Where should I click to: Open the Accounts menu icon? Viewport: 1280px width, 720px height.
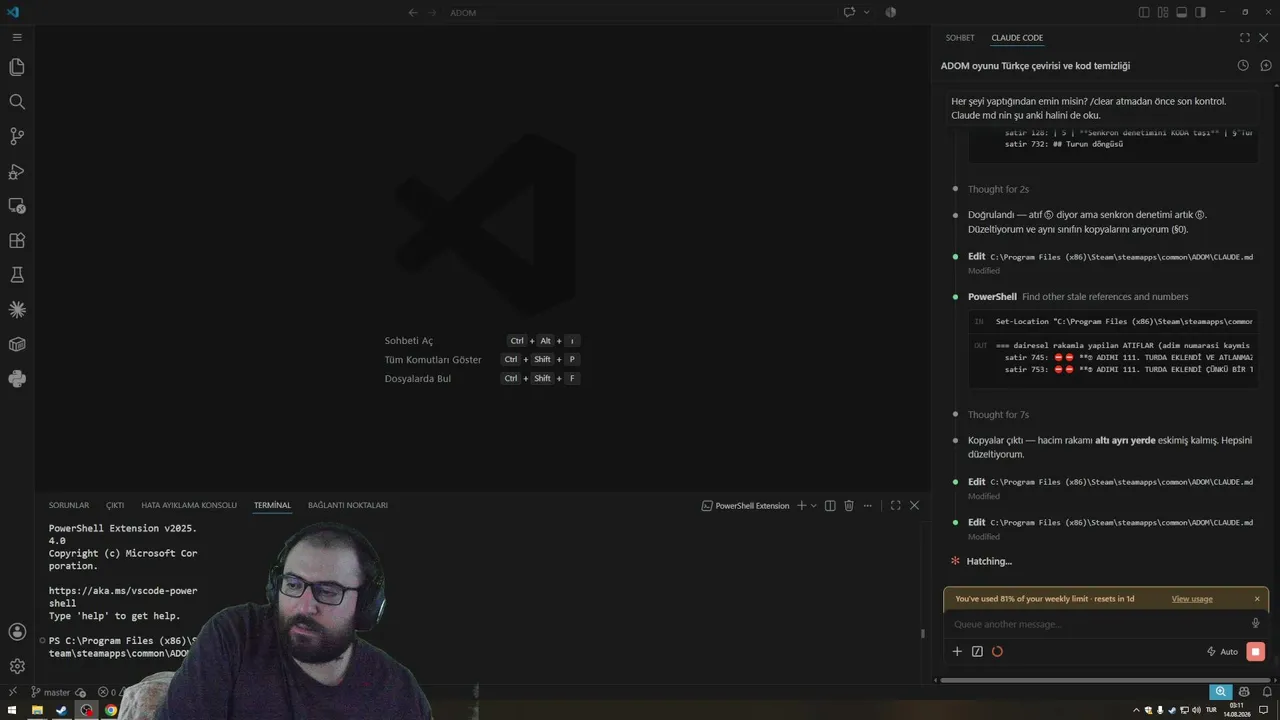[17, 632]
